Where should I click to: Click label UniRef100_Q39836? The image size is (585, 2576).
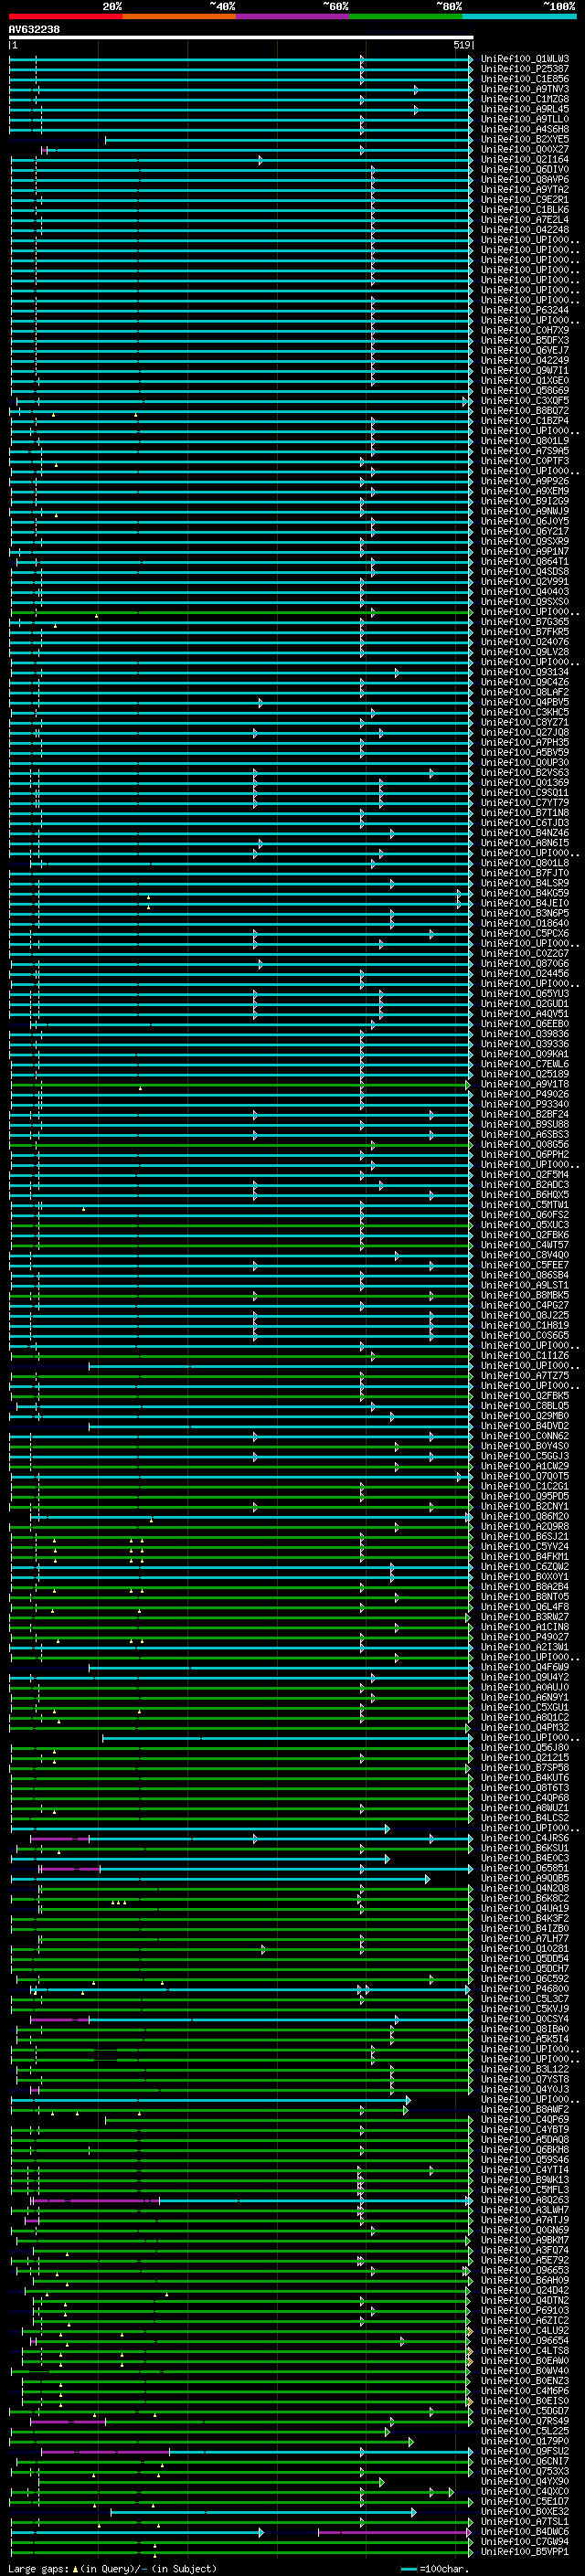(525, 1034)
